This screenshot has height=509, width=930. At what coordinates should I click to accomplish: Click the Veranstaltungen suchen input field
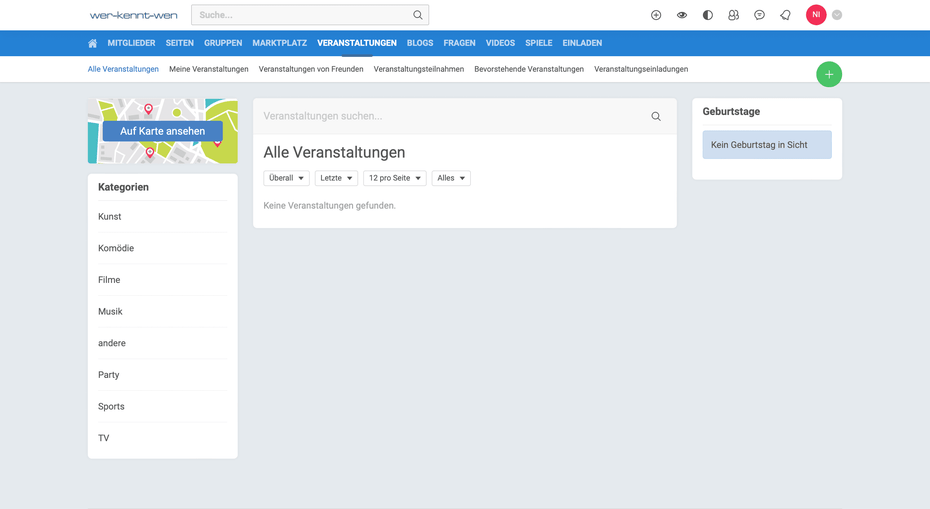tap(450, 116)
